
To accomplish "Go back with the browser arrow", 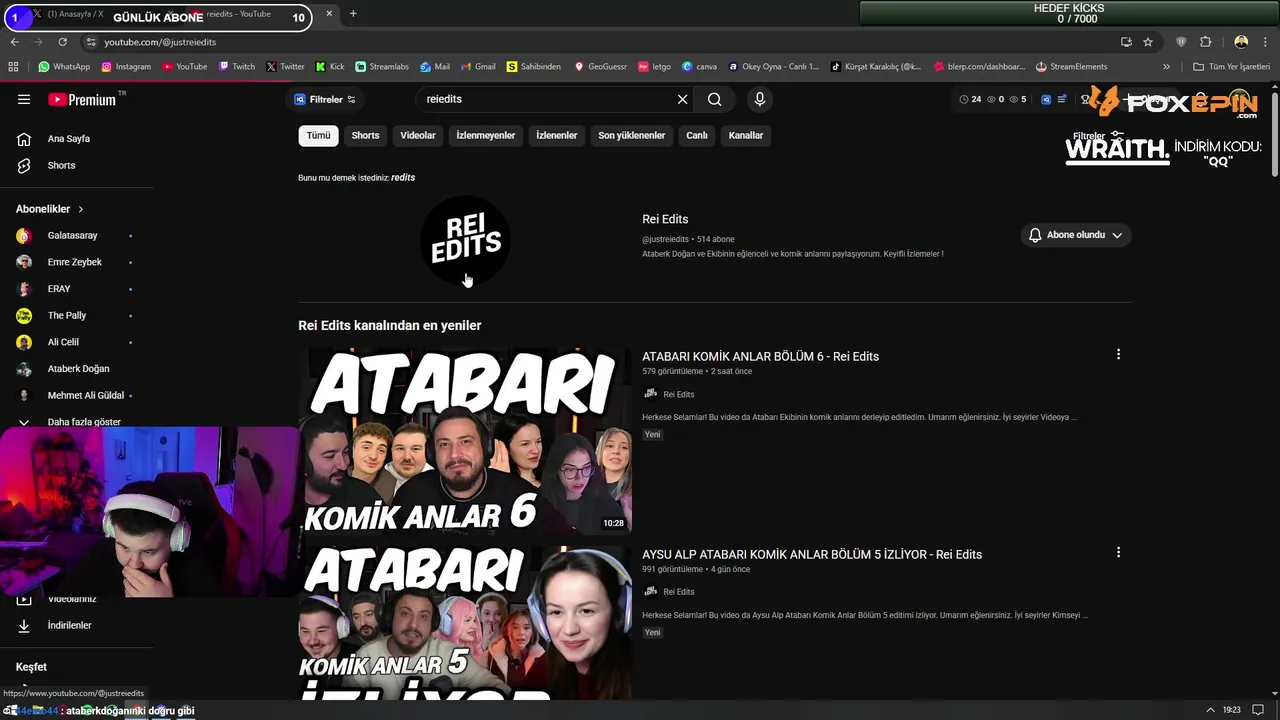I will (x=14, y=42).
